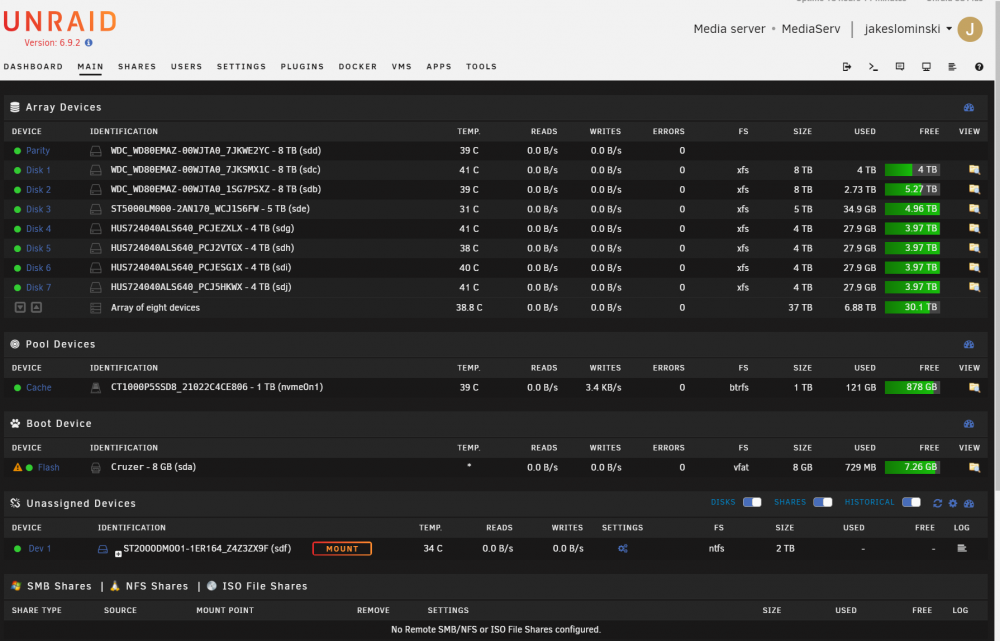
Task: Open Unassigned Devices settings gear icon
Action: tap(953, 503)
